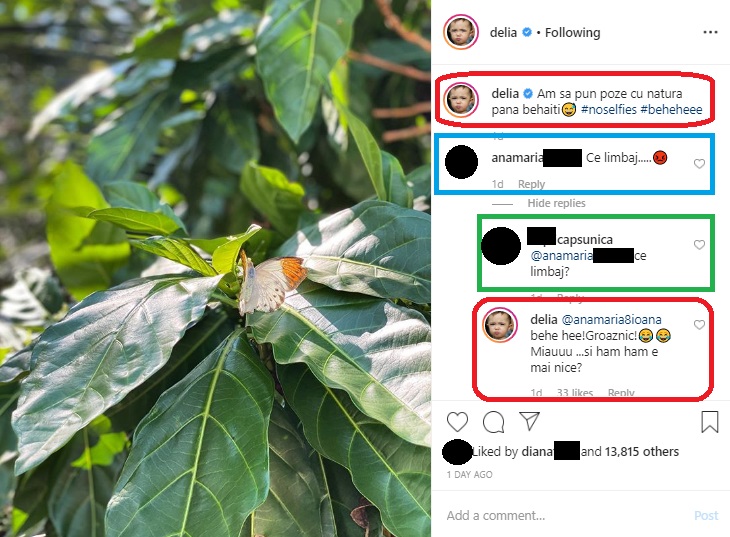Like the post with the heart icon
The width and height of the screenshot is (730, 537).
tap(457, 422)
